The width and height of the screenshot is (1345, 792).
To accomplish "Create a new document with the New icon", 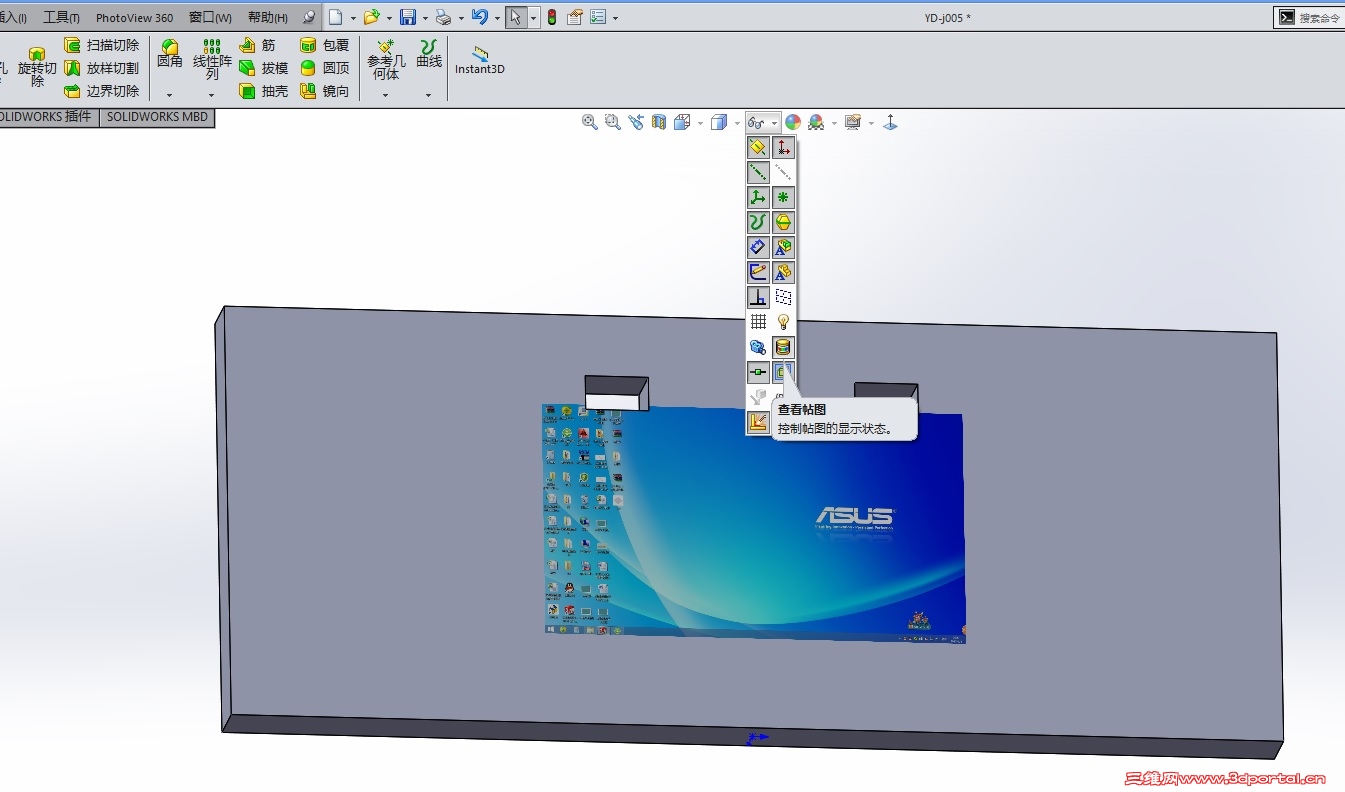I will [x=336, y=17].
